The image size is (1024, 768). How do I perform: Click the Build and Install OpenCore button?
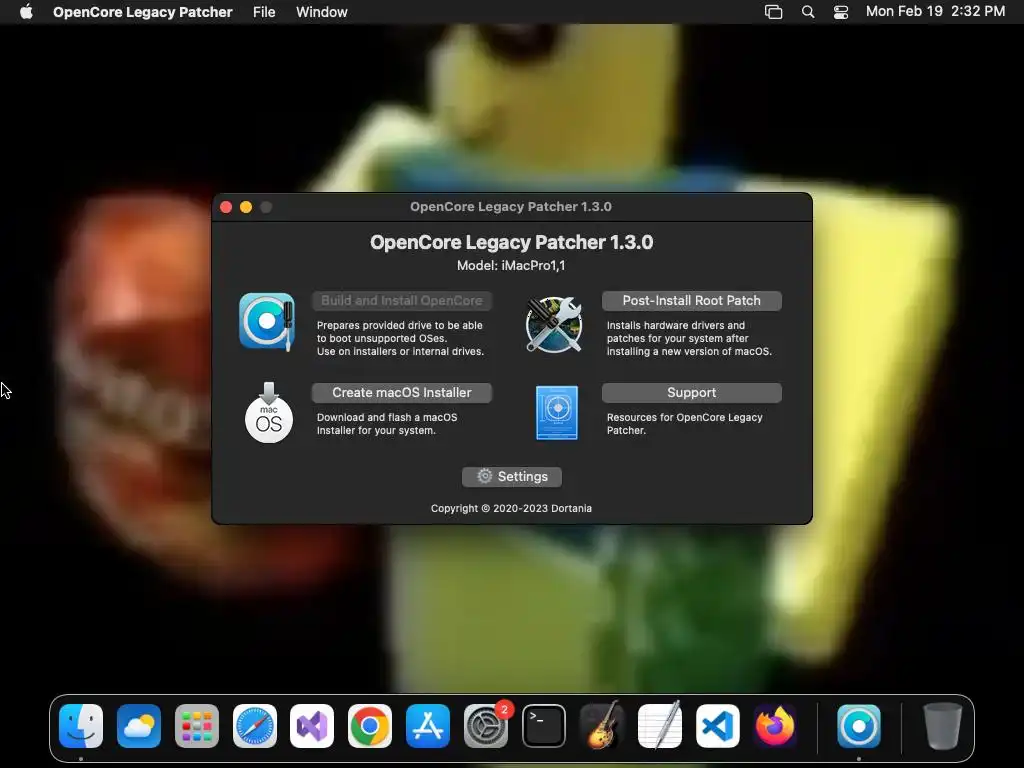pos(402,300)
